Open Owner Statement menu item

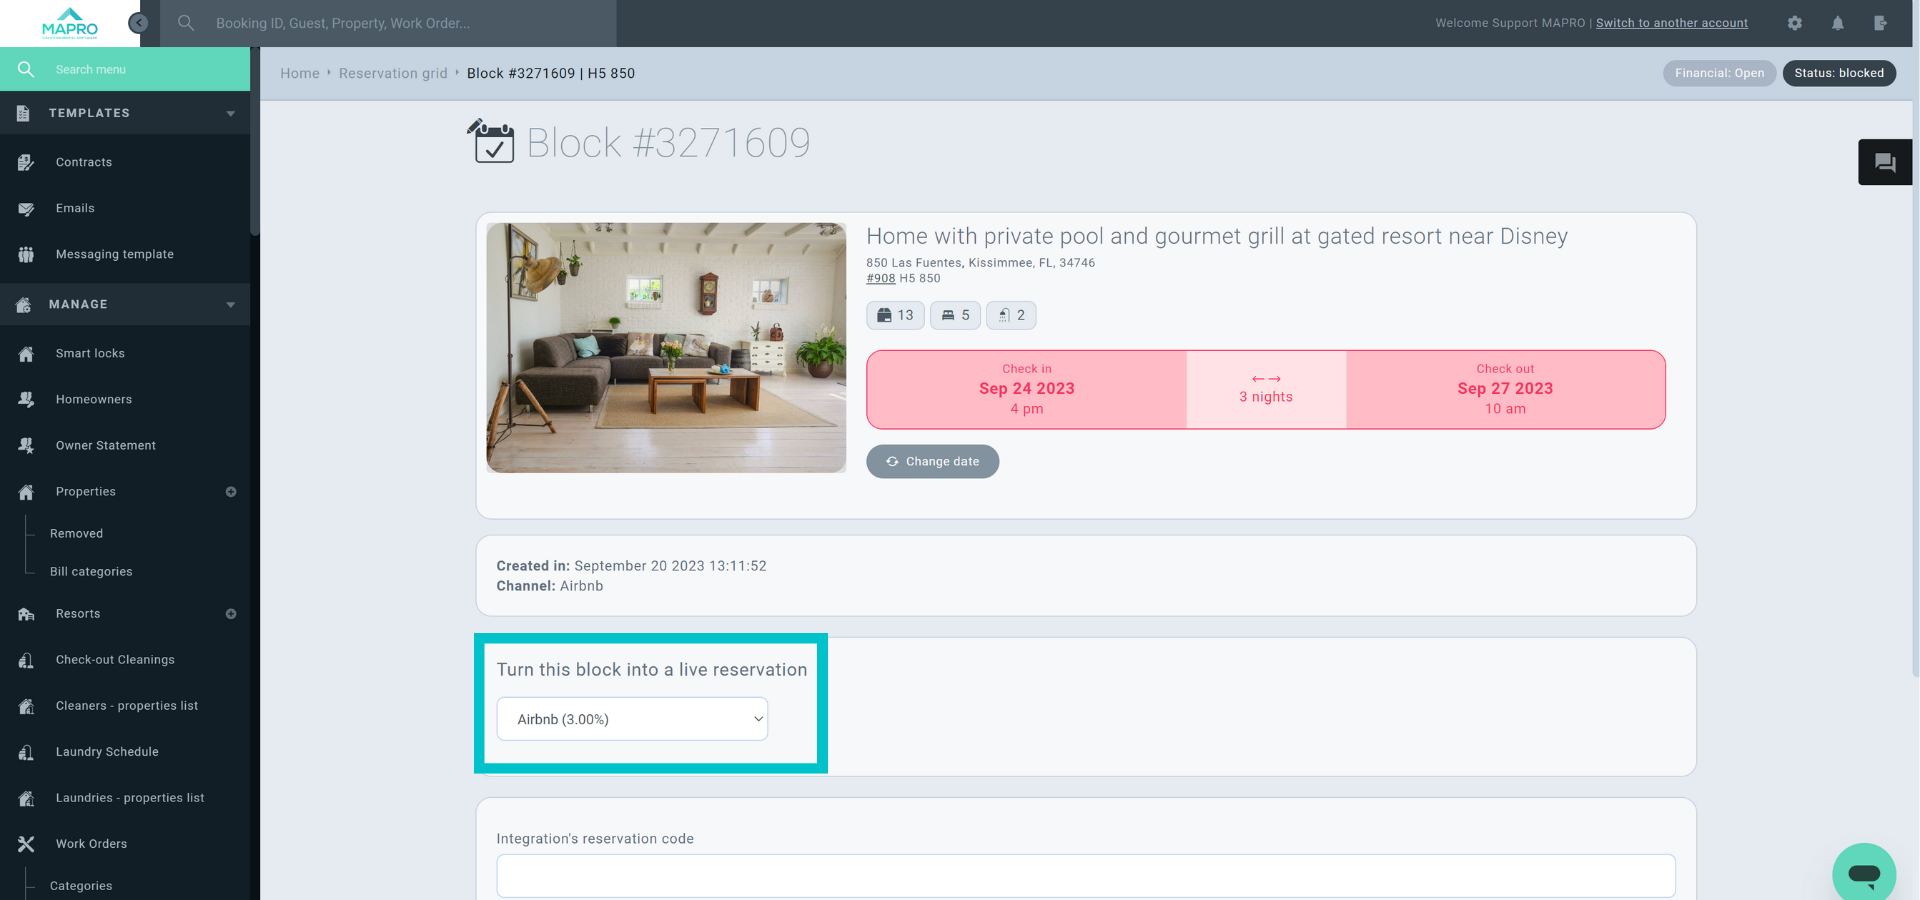(x=105, y=446)
